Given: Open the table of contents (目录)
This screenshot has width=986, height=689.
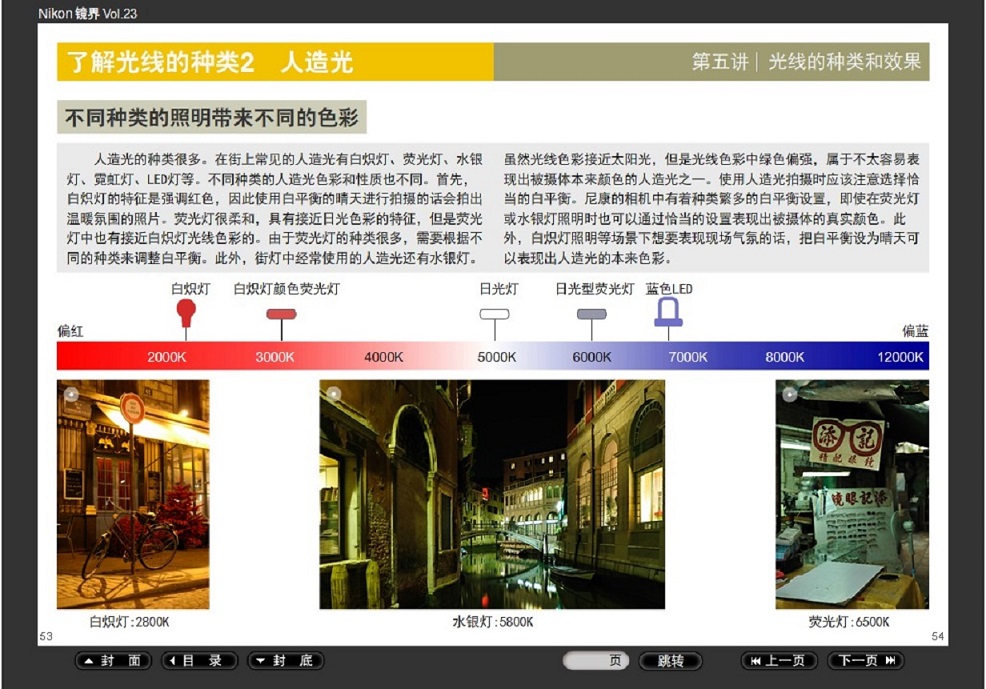Looking at the screenshot, I should click(x=199, y=661).
